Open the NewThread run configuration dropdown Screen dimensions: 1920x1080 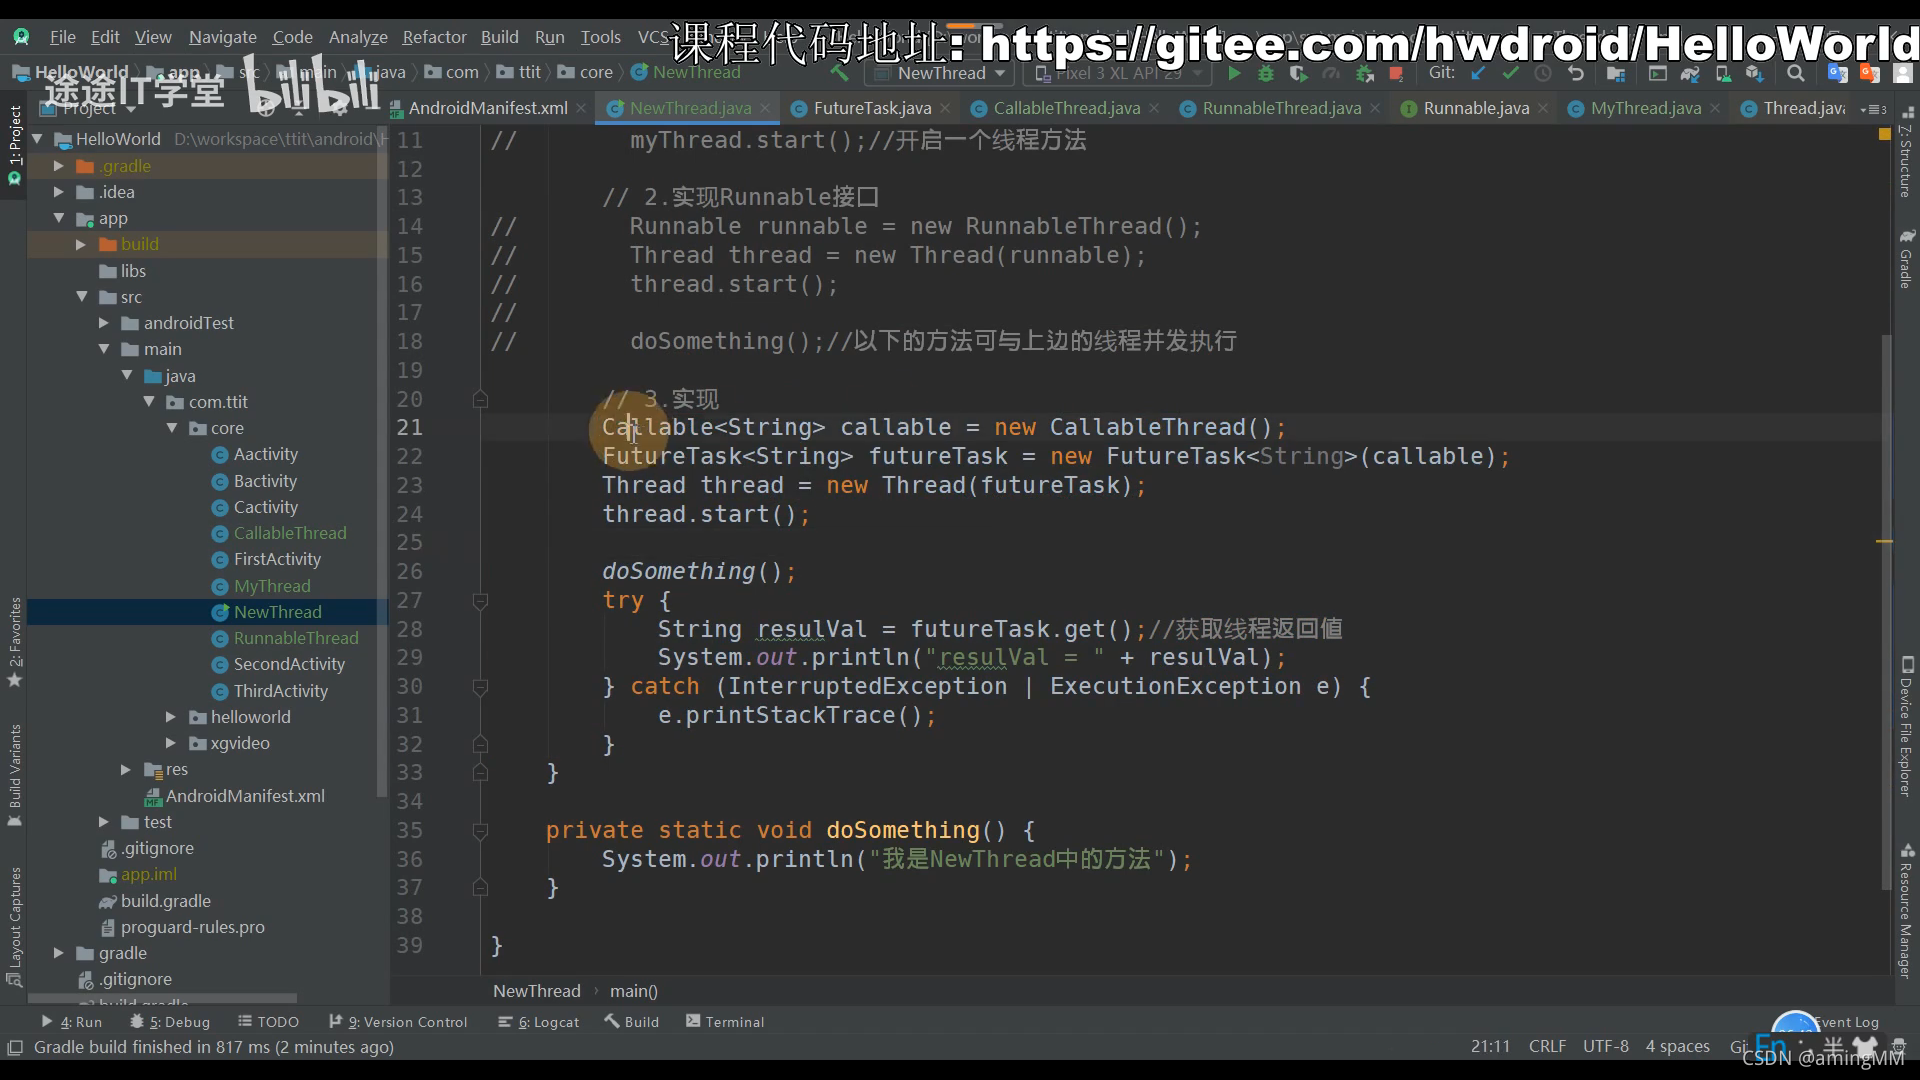pyautogui.click(x=941, y=73)
